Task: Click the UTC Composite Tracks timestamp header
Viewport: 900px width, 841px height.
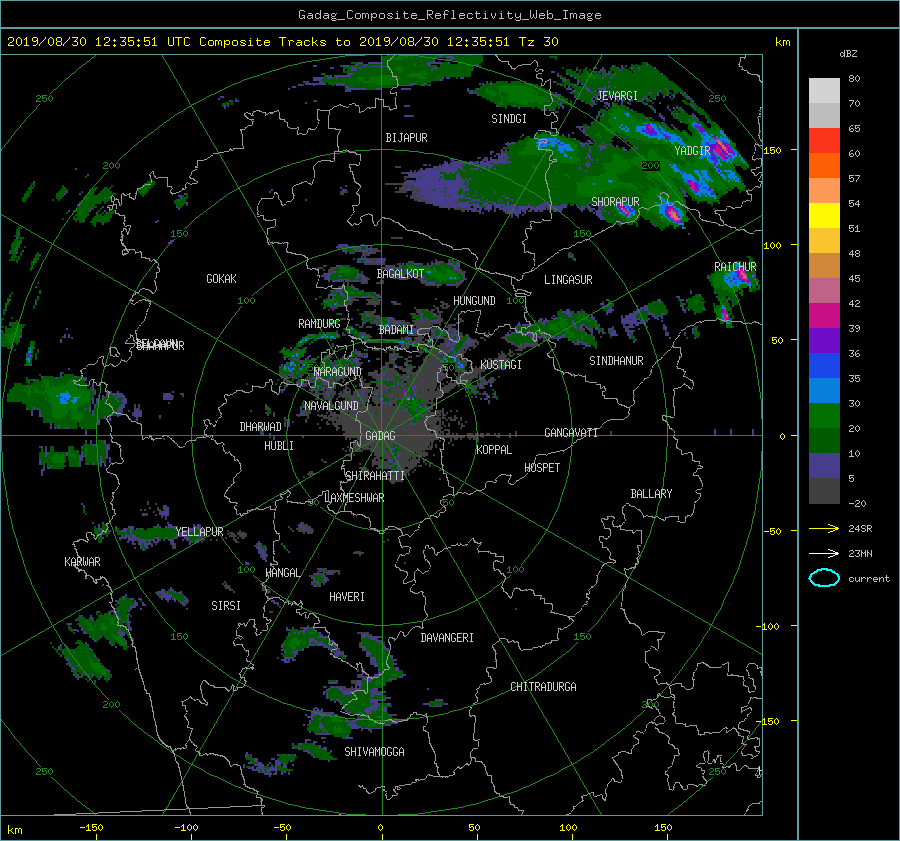Action: (282, 42)
